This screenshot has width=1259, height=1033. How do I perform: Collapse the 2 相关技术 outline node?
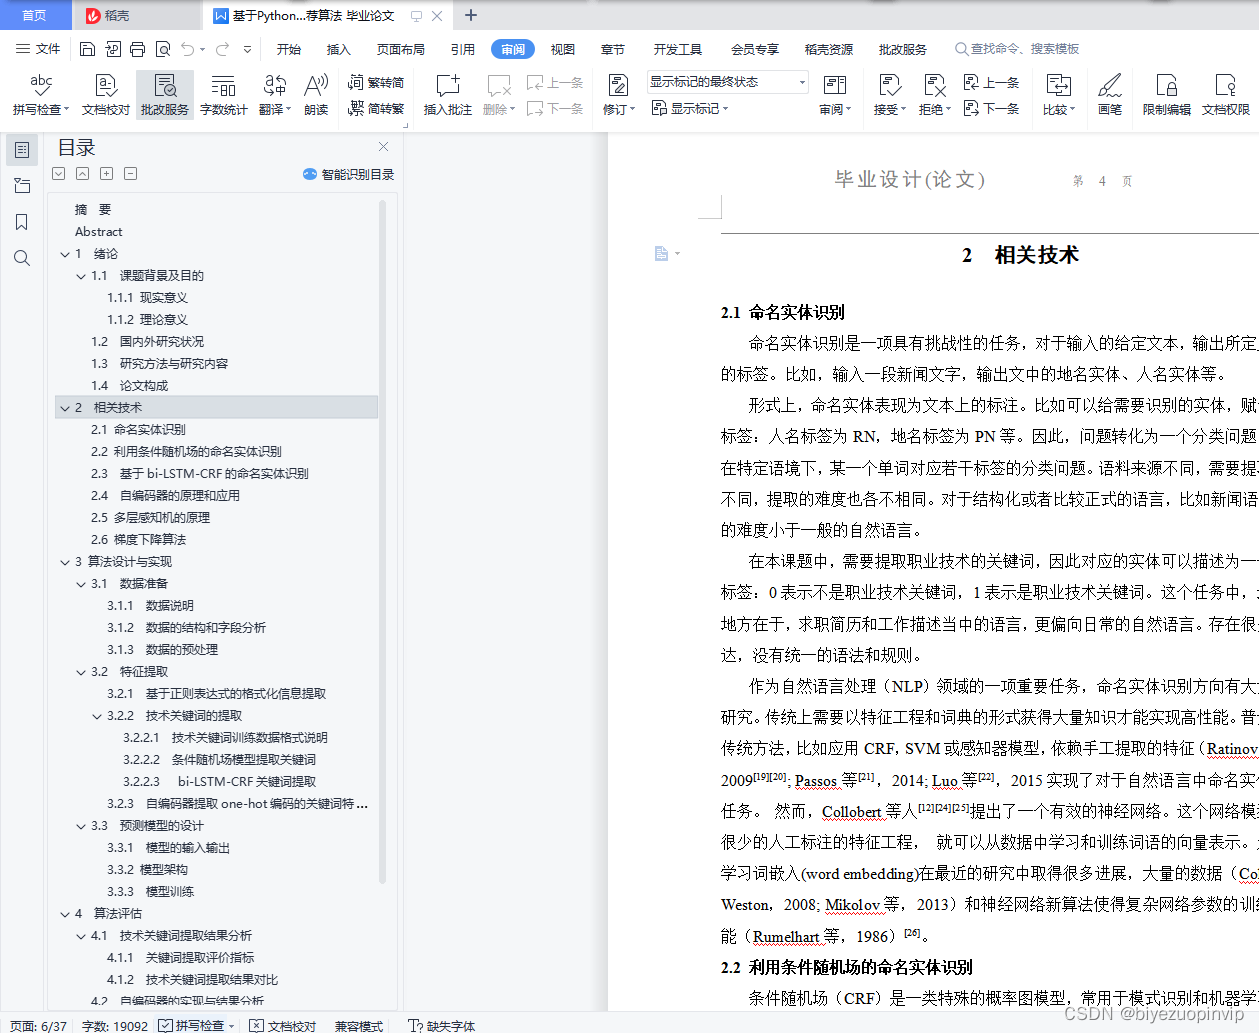point(65,408)
